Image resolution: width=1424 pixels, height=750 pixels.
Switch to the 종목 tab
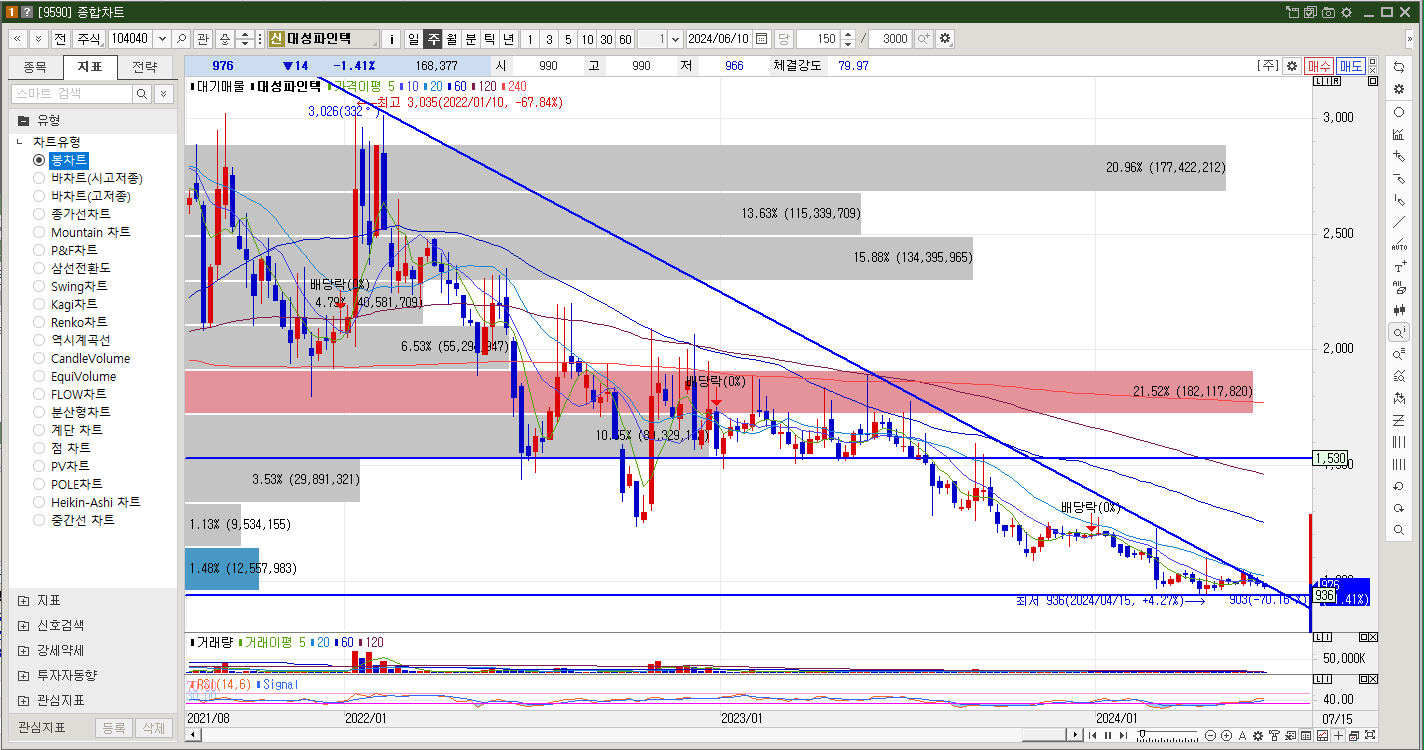[x=35, y=67]
